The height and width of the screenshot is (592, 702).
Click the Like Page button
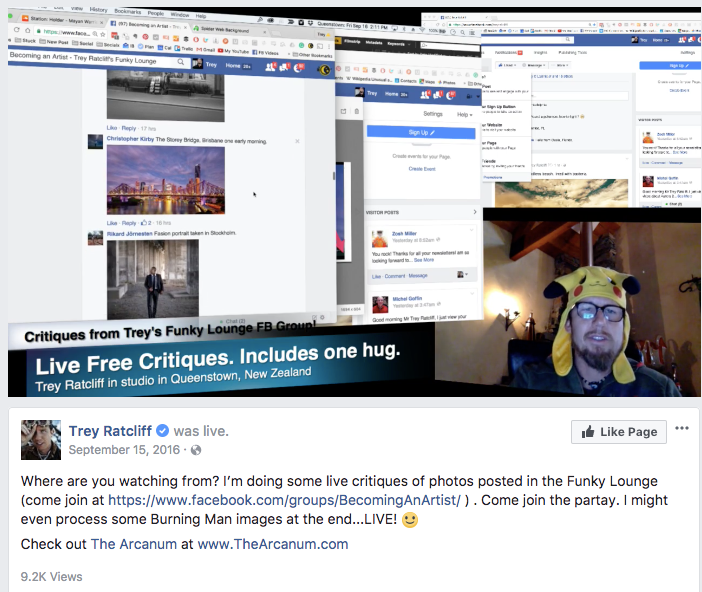[619, 432]
